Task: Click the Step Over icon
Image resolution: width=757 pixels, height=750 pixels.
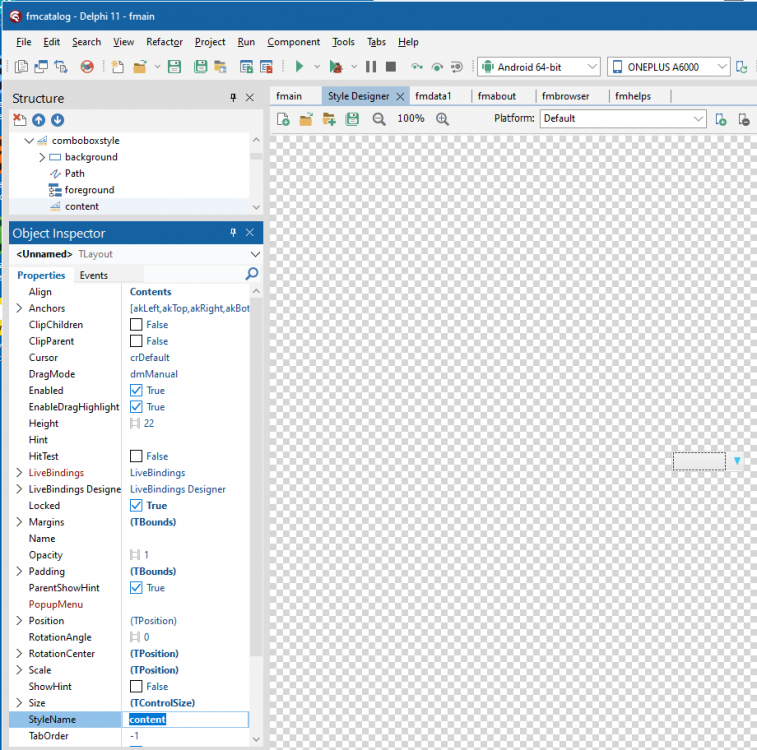Action: [437, 67]
